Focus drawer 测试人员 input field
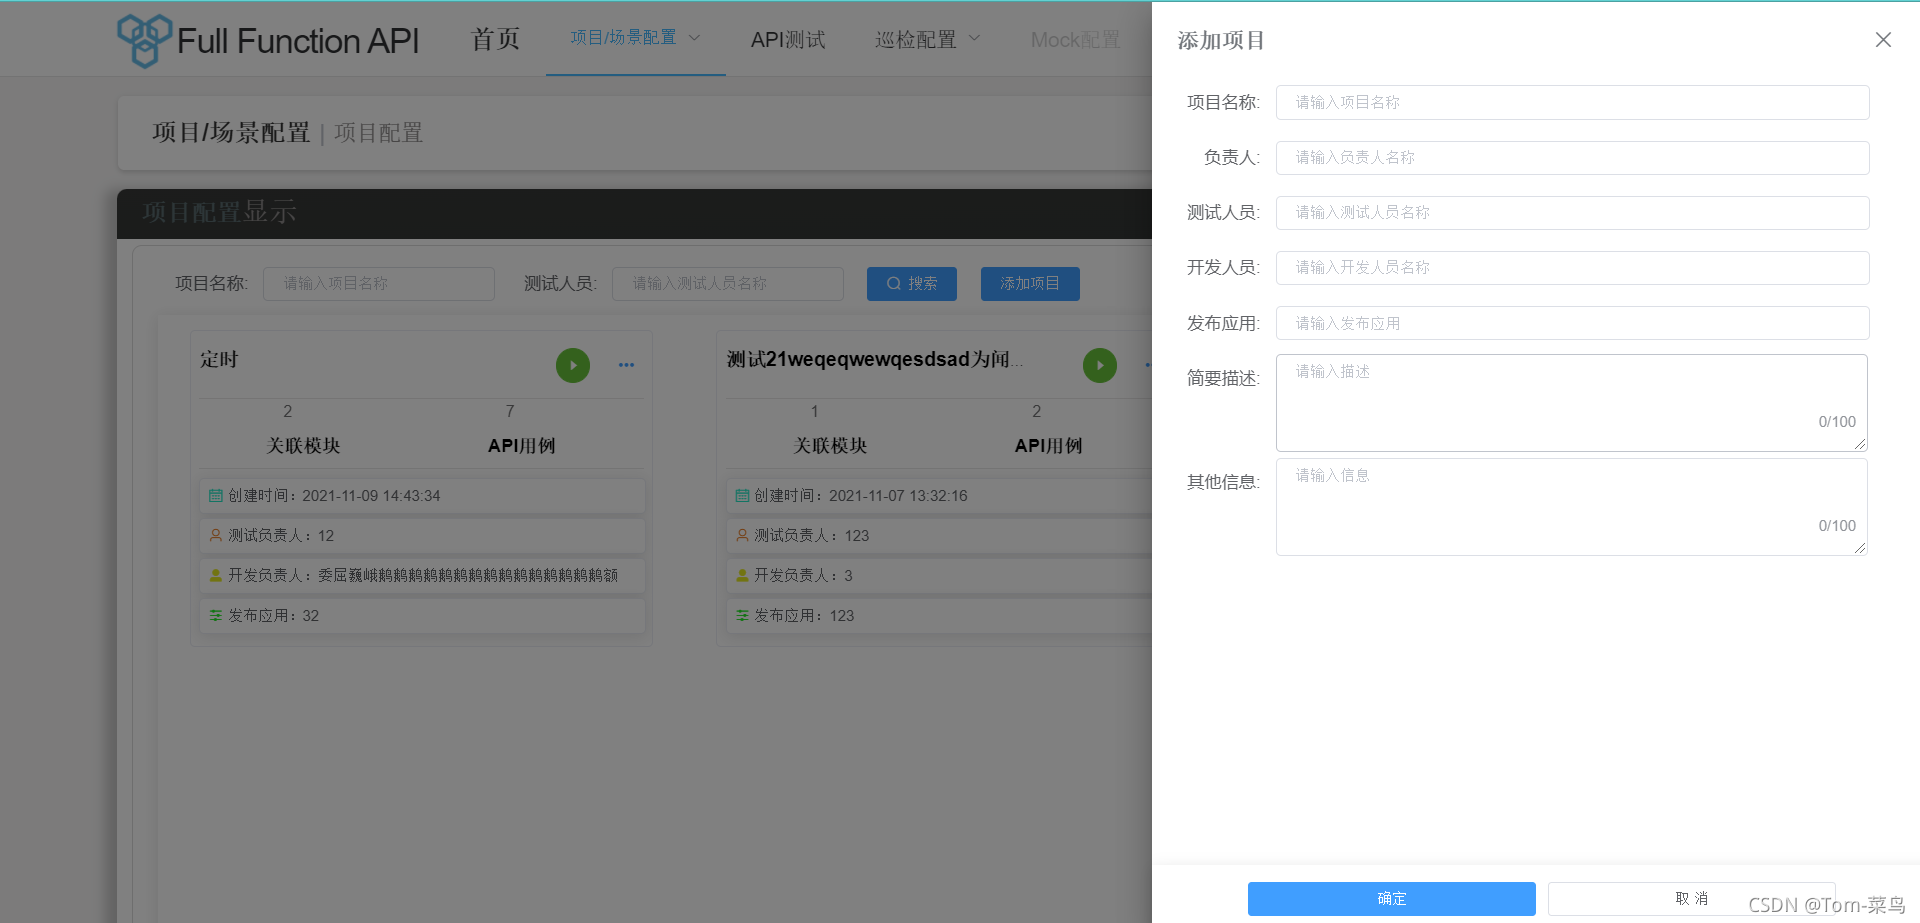Screen dimensions: 1920x923 click(x=1573, y=213)
